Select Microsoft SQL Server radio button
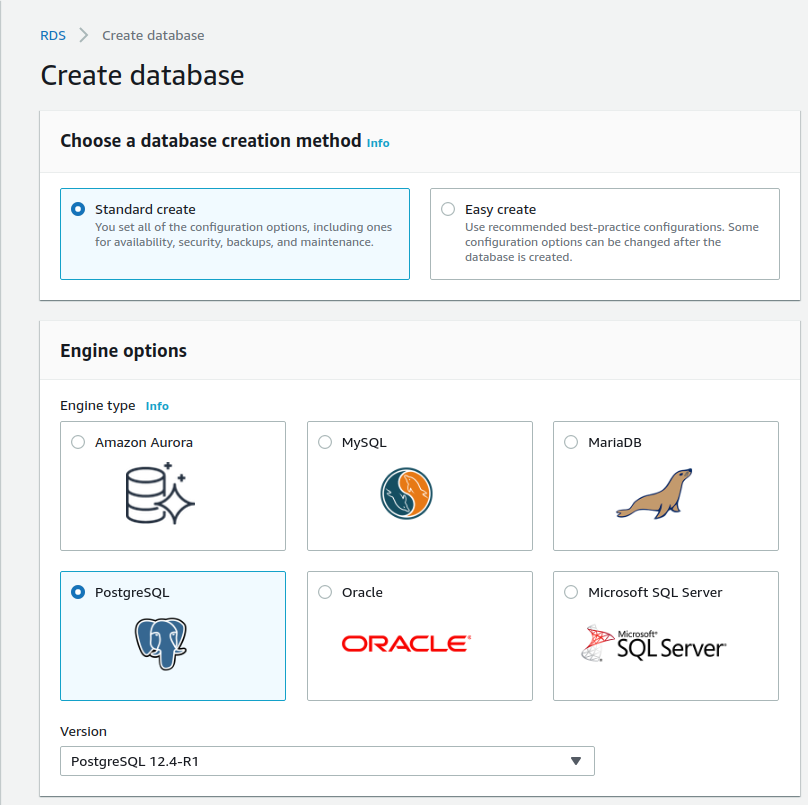 point(571,592)
